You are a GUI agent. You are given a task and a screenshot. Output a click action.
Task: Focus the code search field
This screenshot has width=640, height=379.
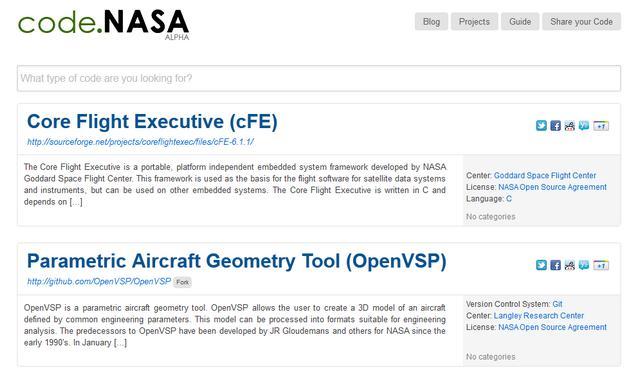pyautogui.click(x=319, y=78)
